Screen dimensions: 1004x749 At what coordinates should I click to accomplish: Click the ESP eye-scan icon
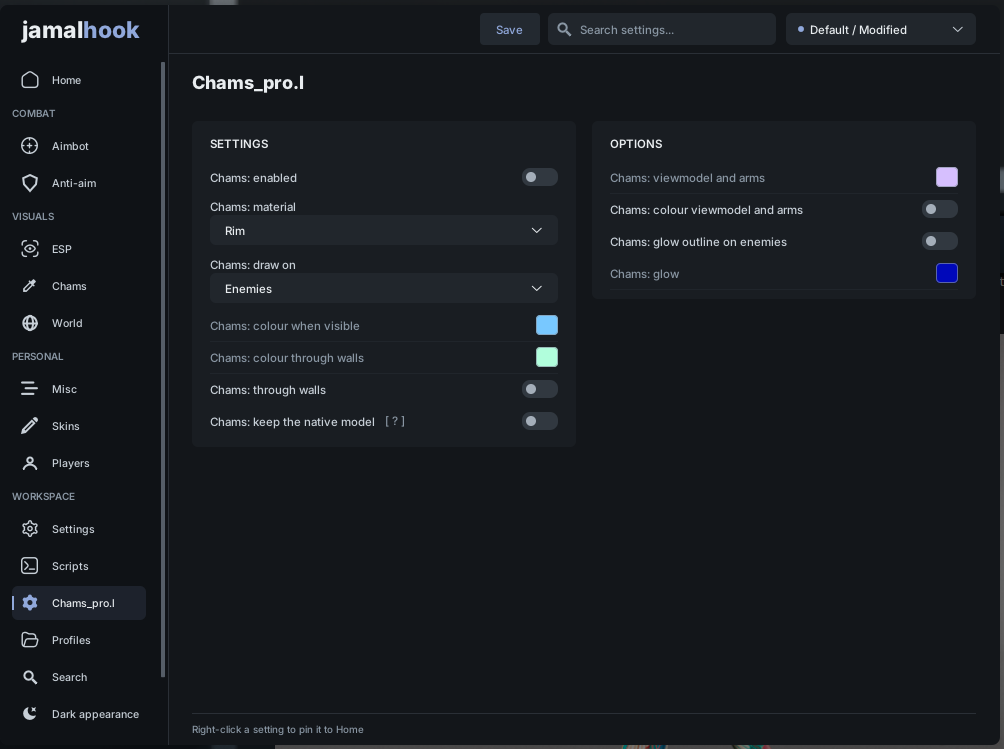(x=29, y=249)
